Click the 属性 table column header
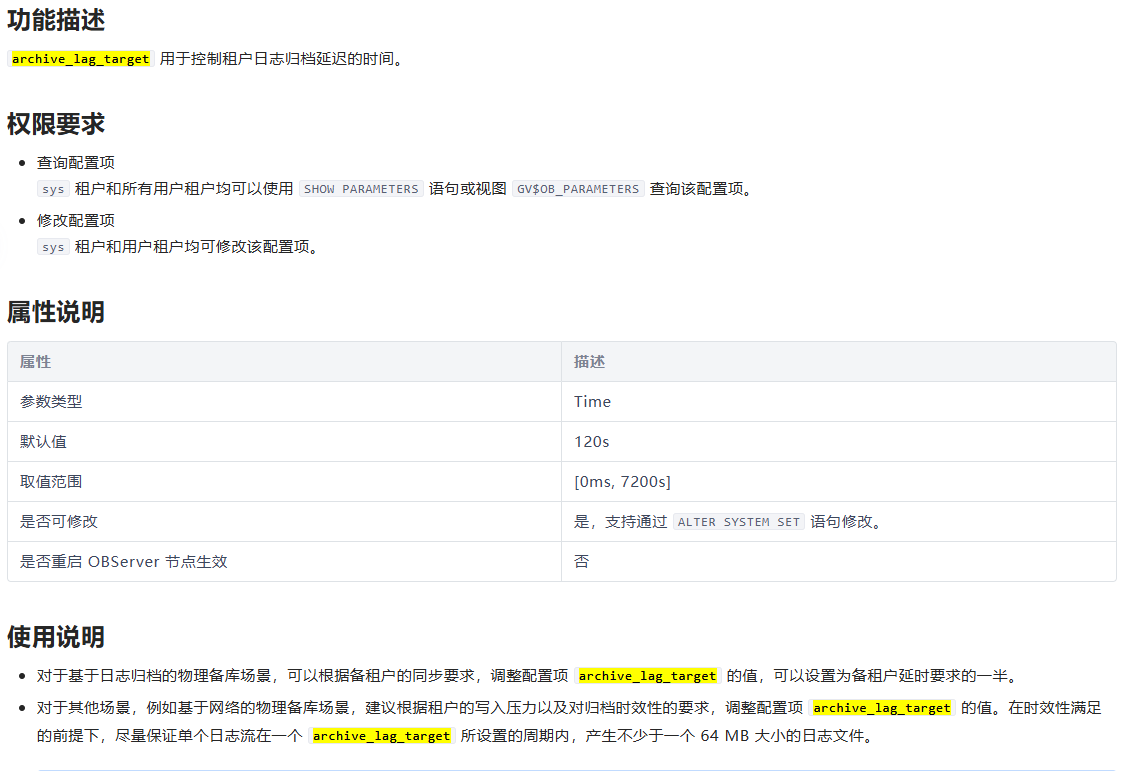 click(x=284, y=362)
